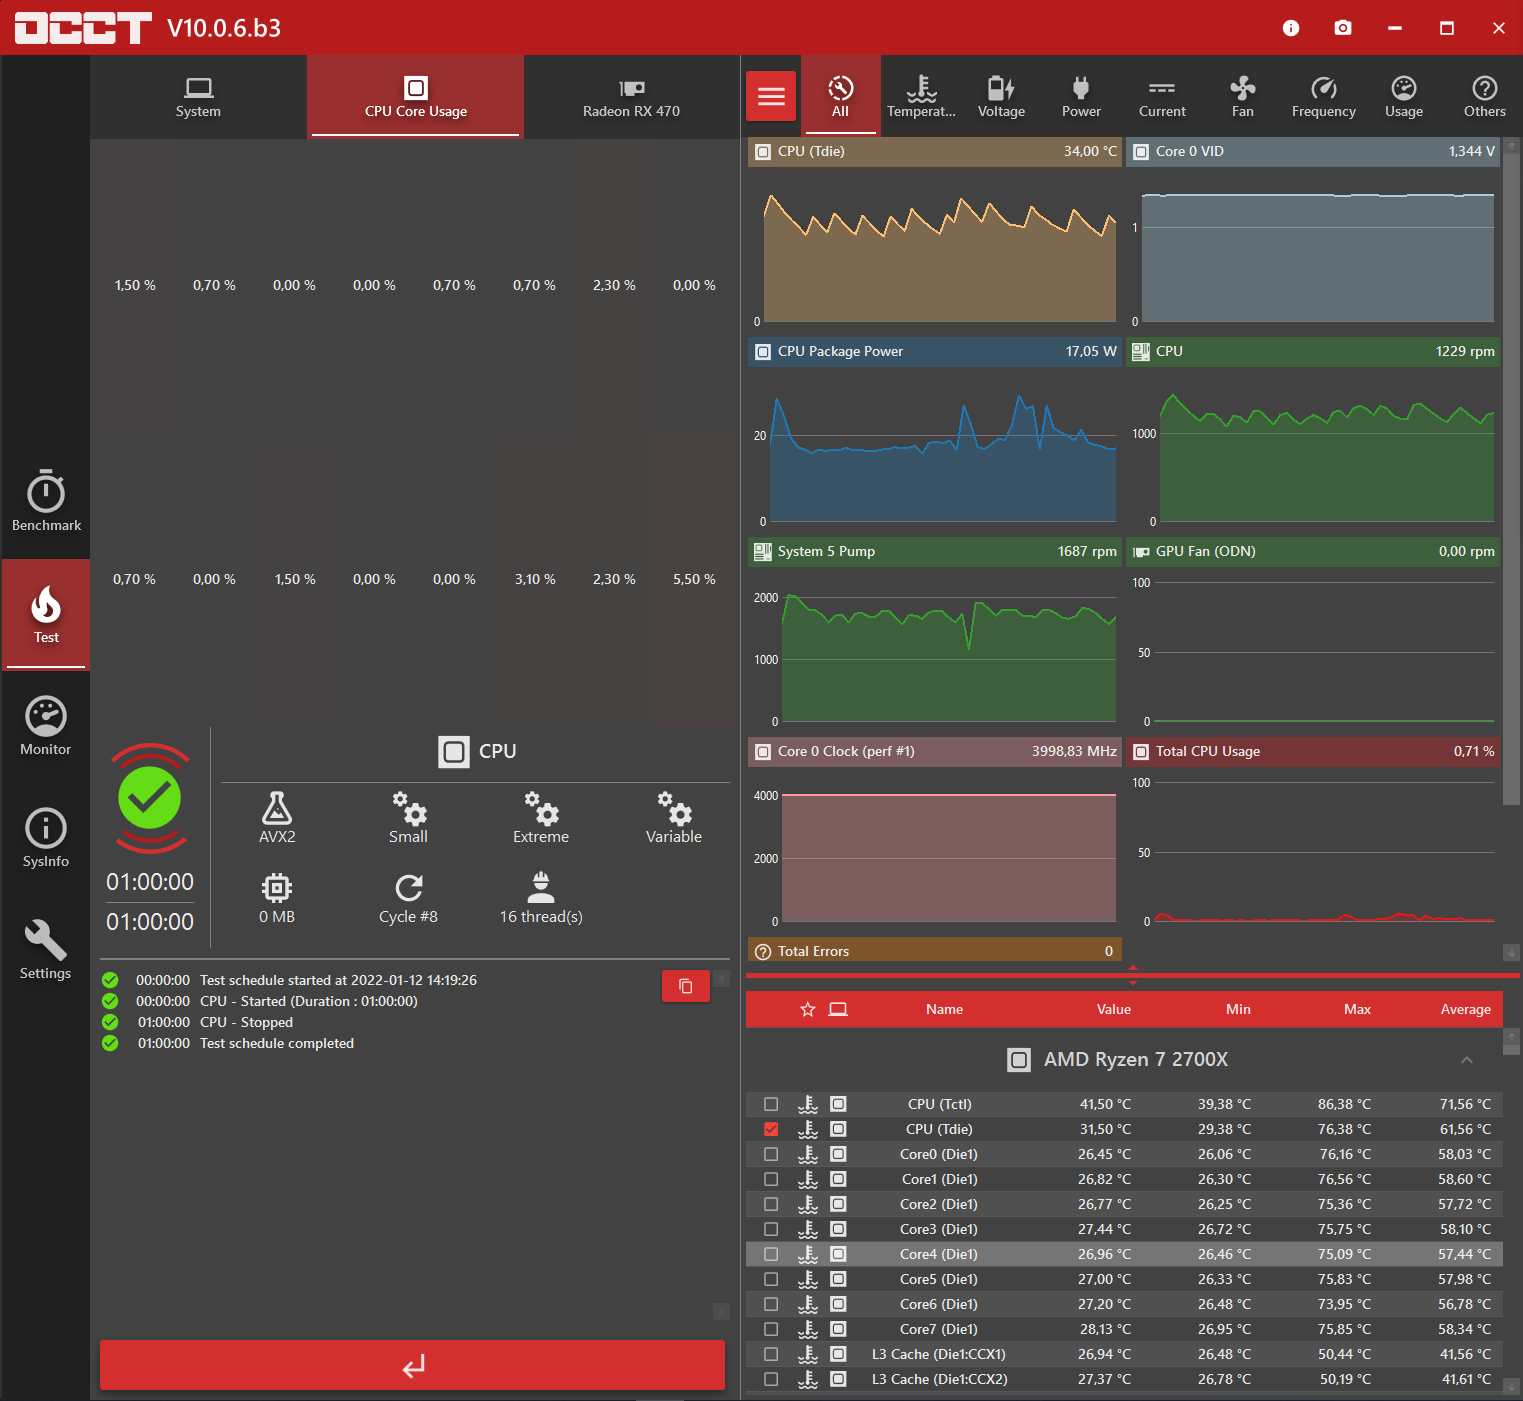Viewport: 1523px width, 1401px height.
Task: Uncheck the CPU (Tdie) graph checkbox
Action: point(771,1129)
